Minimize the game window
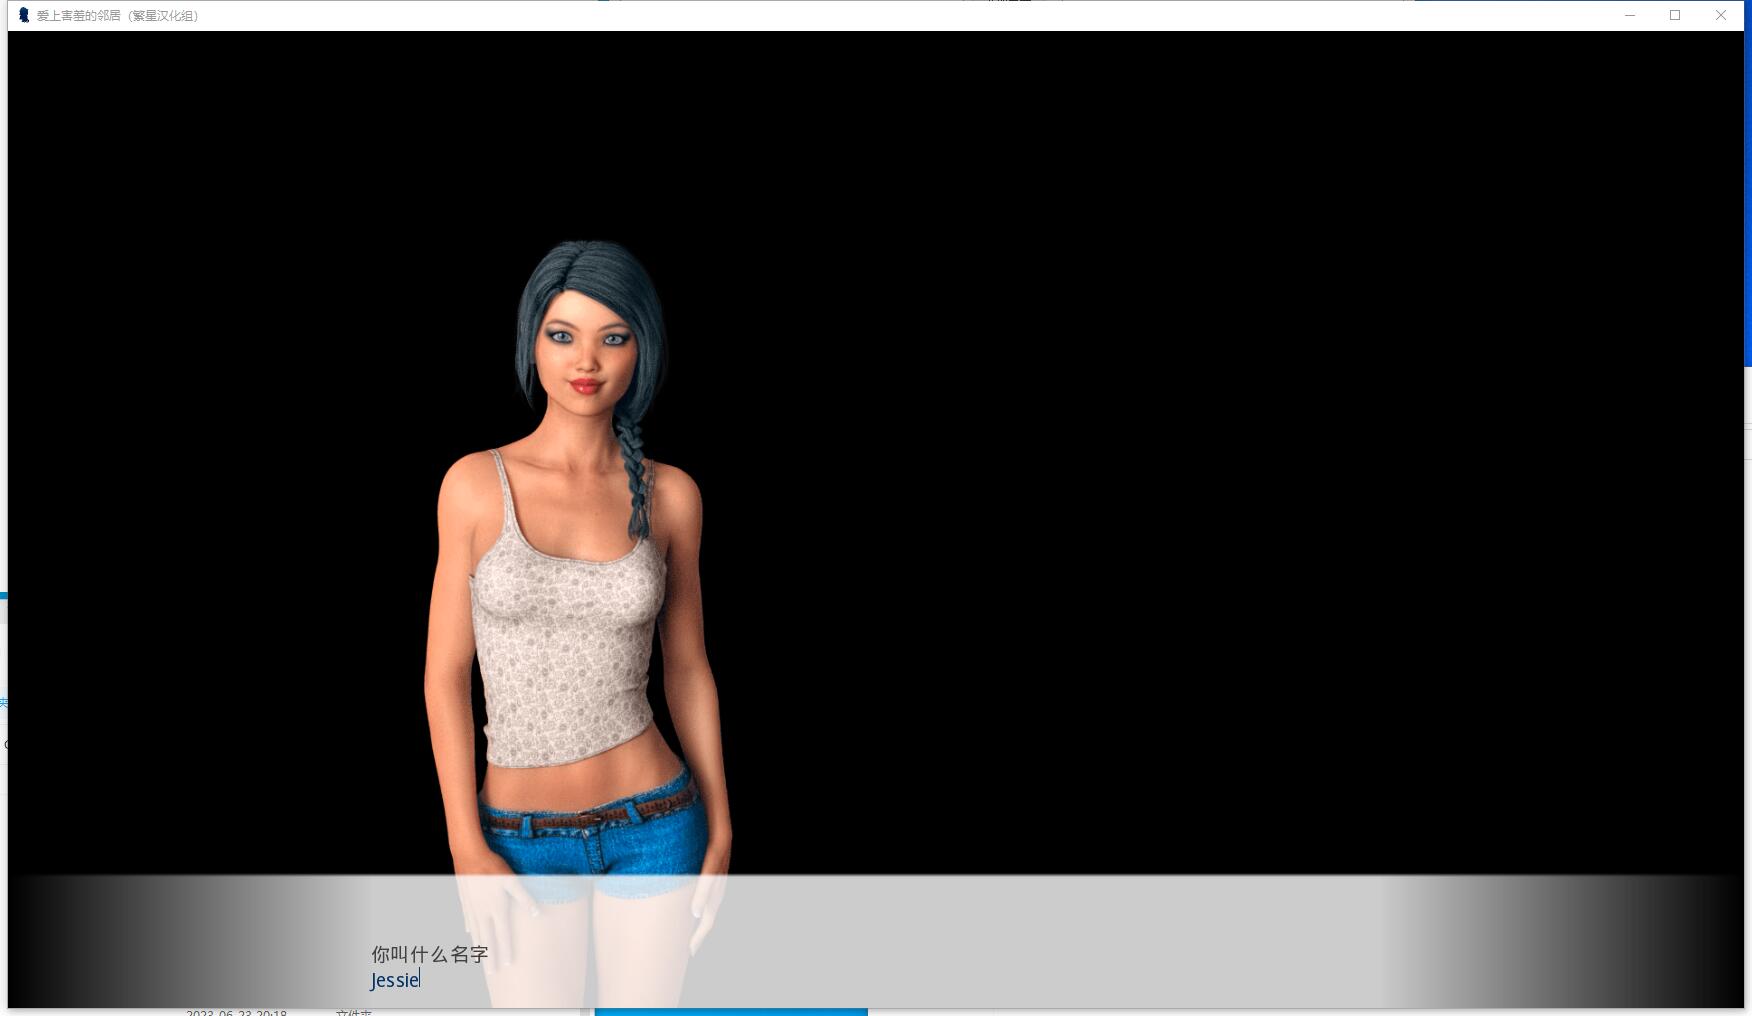This screenshot has width=1752, height=1016. 1630,15
